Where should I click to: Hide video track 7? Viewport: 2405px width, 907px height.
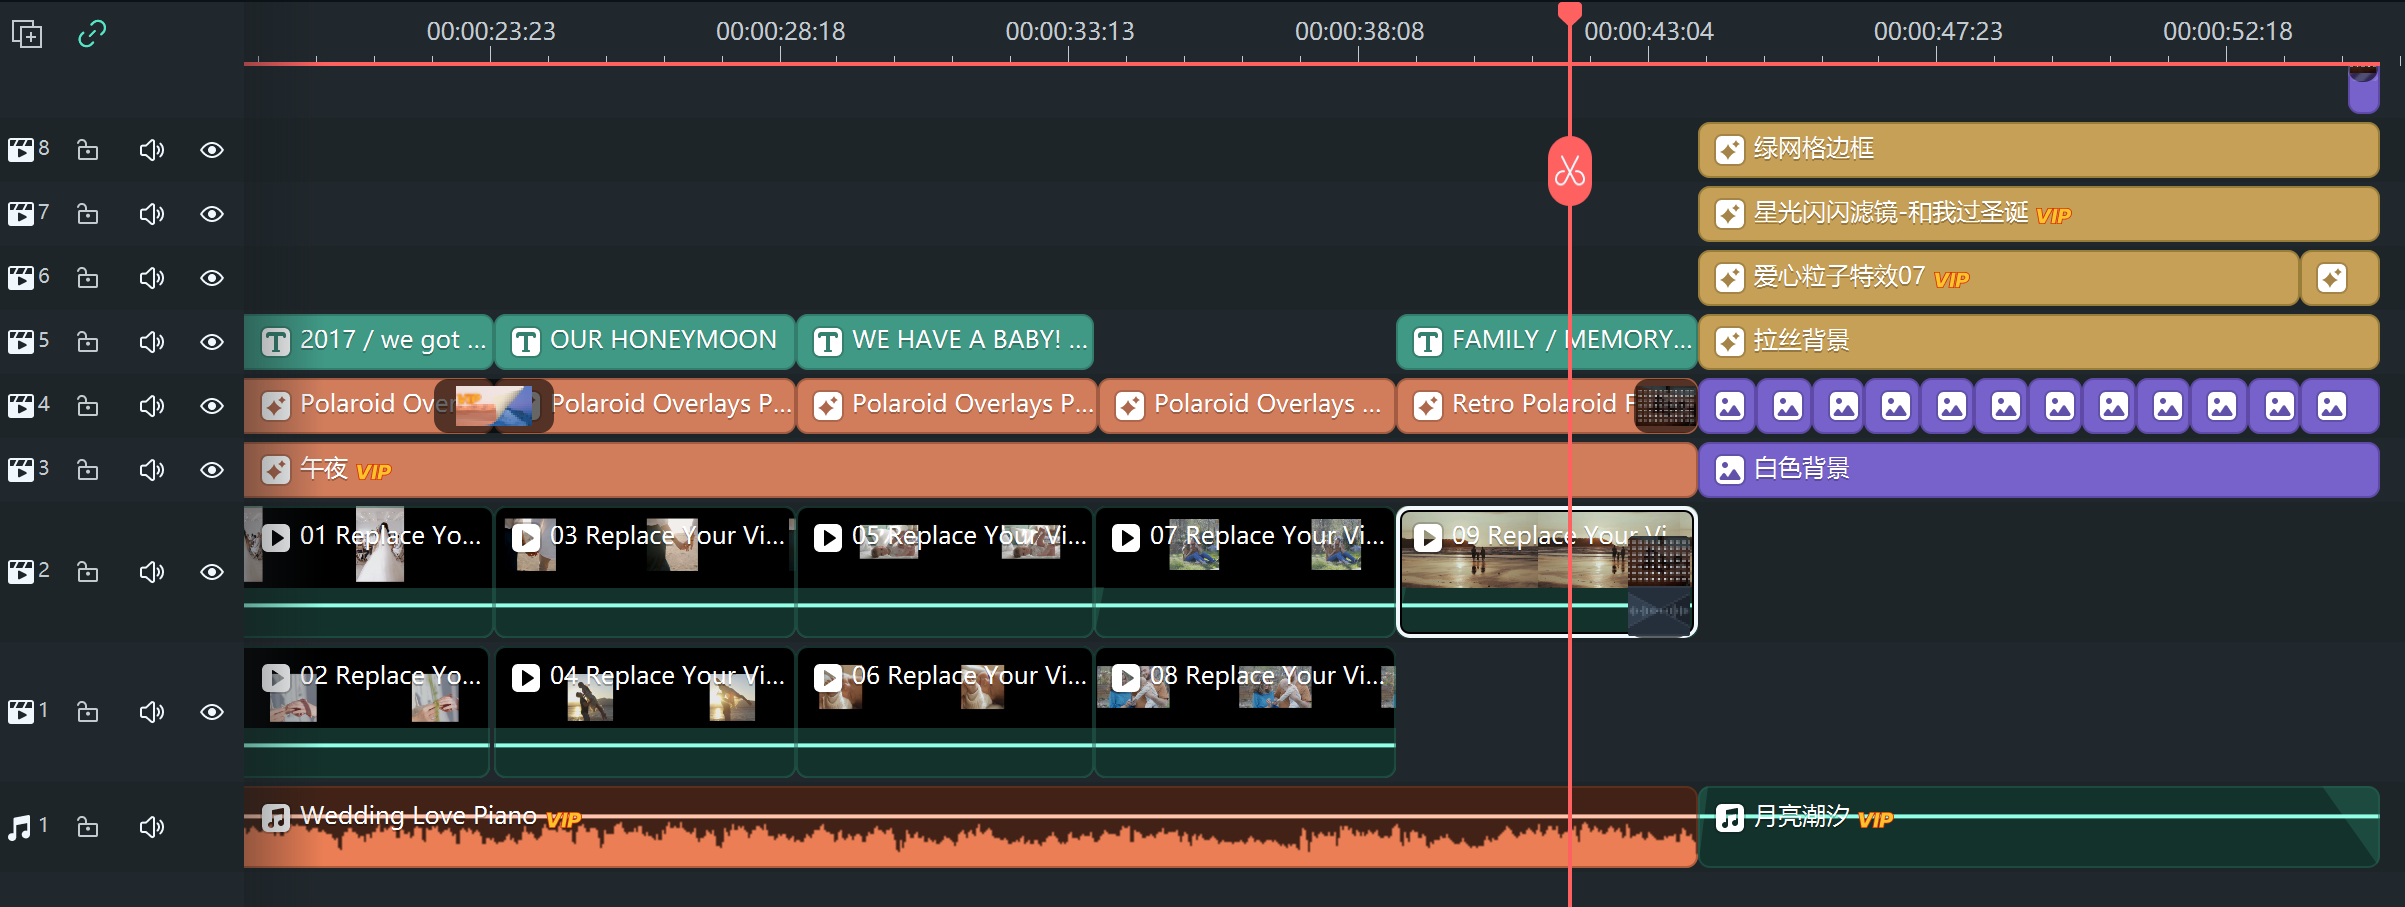[212, 214]
